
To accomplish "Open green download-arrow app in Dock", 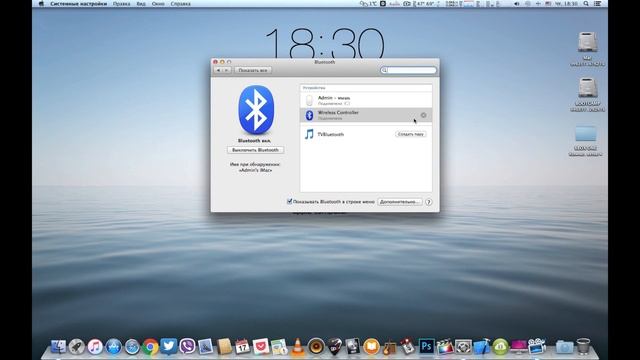I will tap(500, 347).
